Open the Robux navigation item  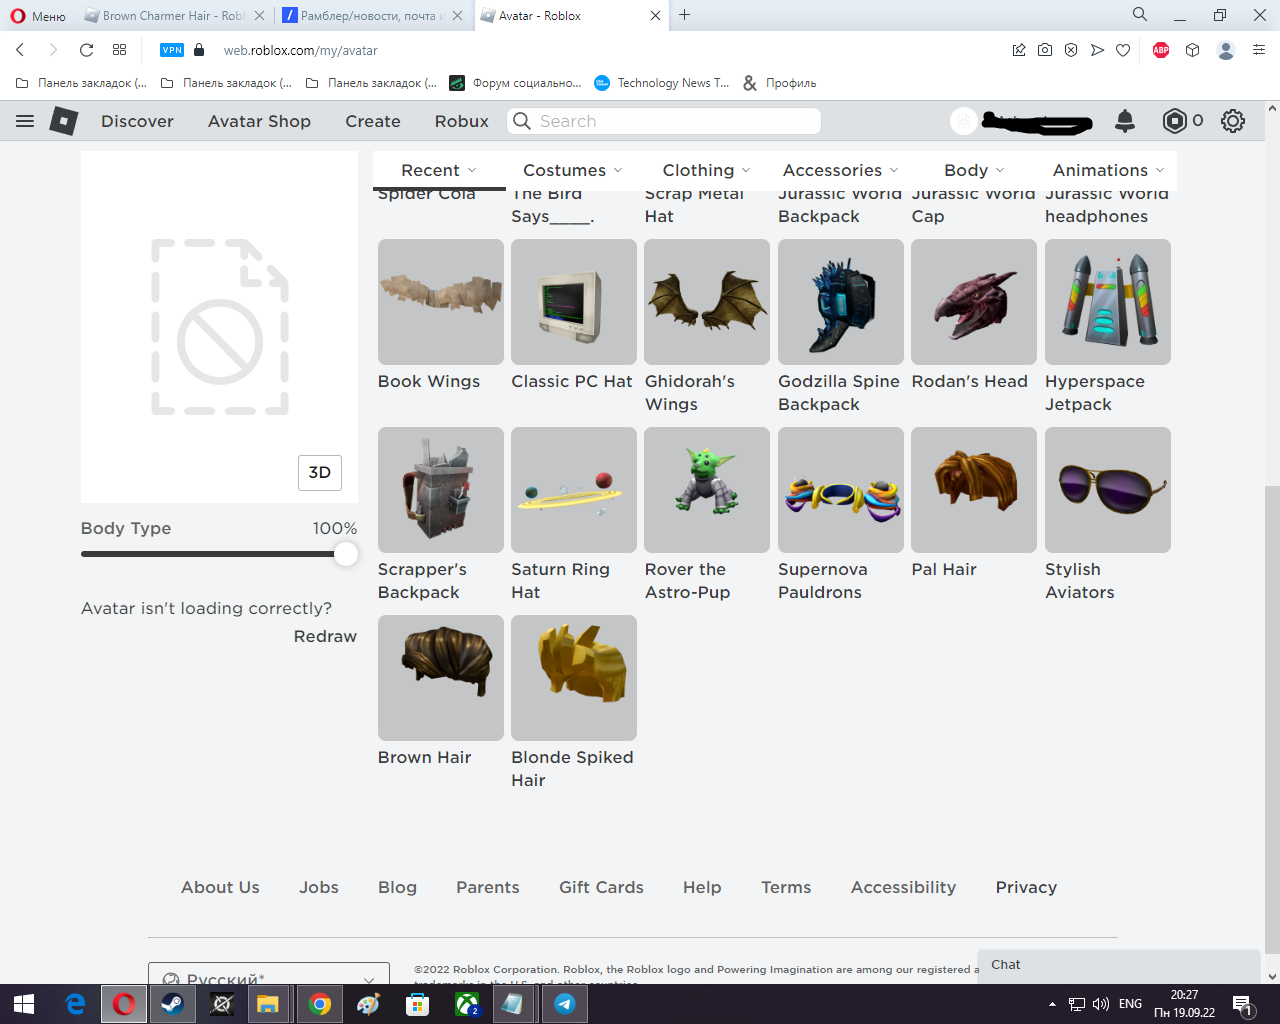point(462,121)
